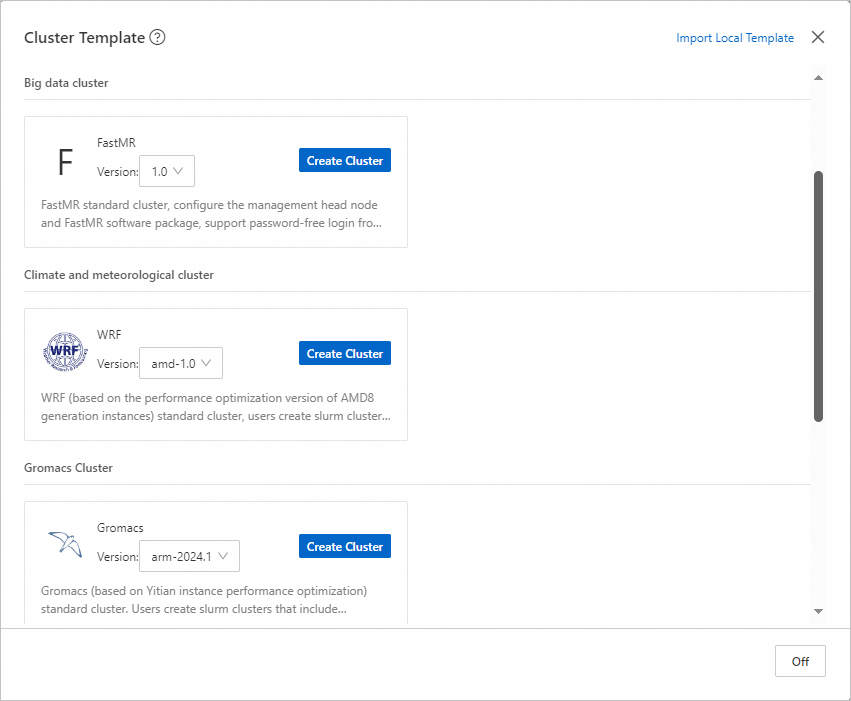Viewport: 851px width, 701px height.
Task: Click the Climate and meteorological cluster heading
Action: (x=119, y=275)
